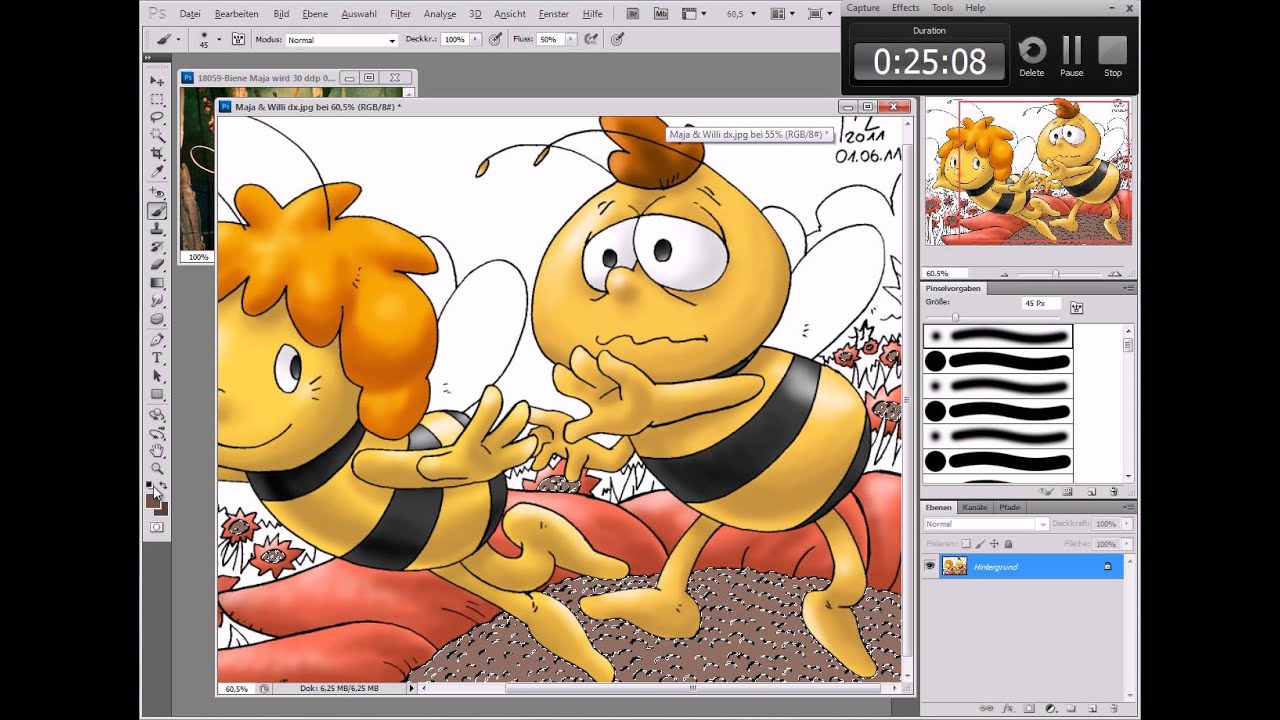Select the Rectangle shape tool

click(157, 394)
